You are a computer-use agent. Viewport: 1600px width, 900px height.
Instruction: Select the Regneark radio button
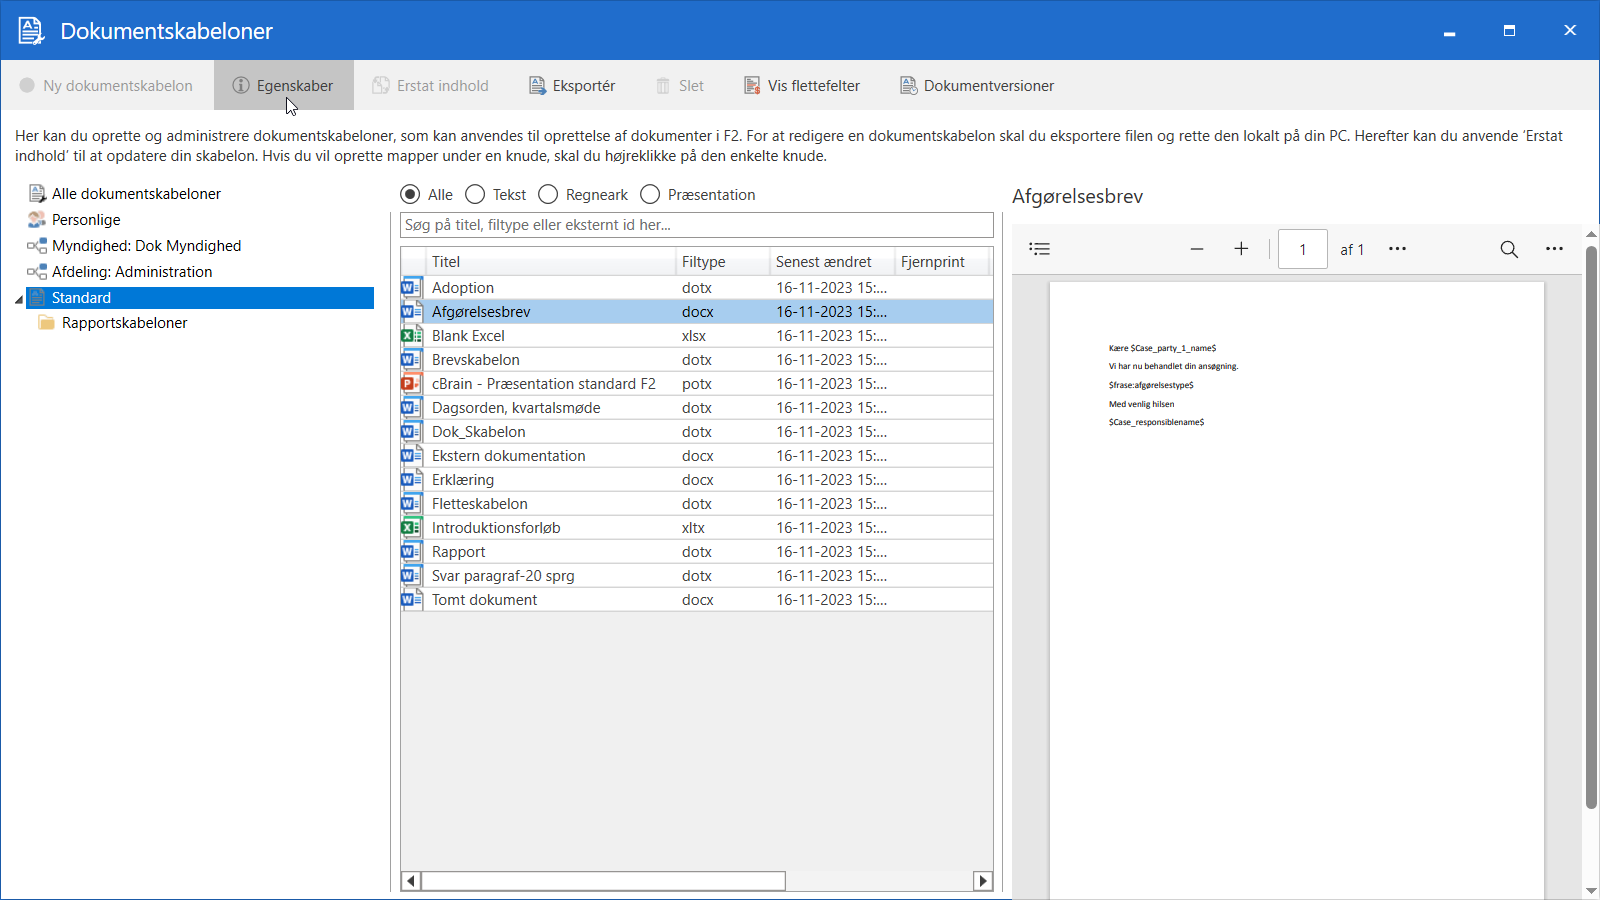pos(548,194)
